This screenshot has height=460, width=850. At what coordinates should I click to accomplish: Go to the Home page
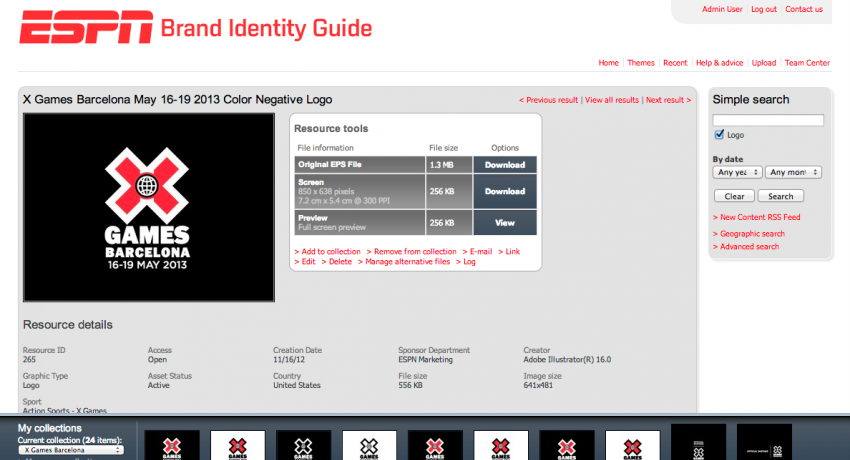[608, 63]
